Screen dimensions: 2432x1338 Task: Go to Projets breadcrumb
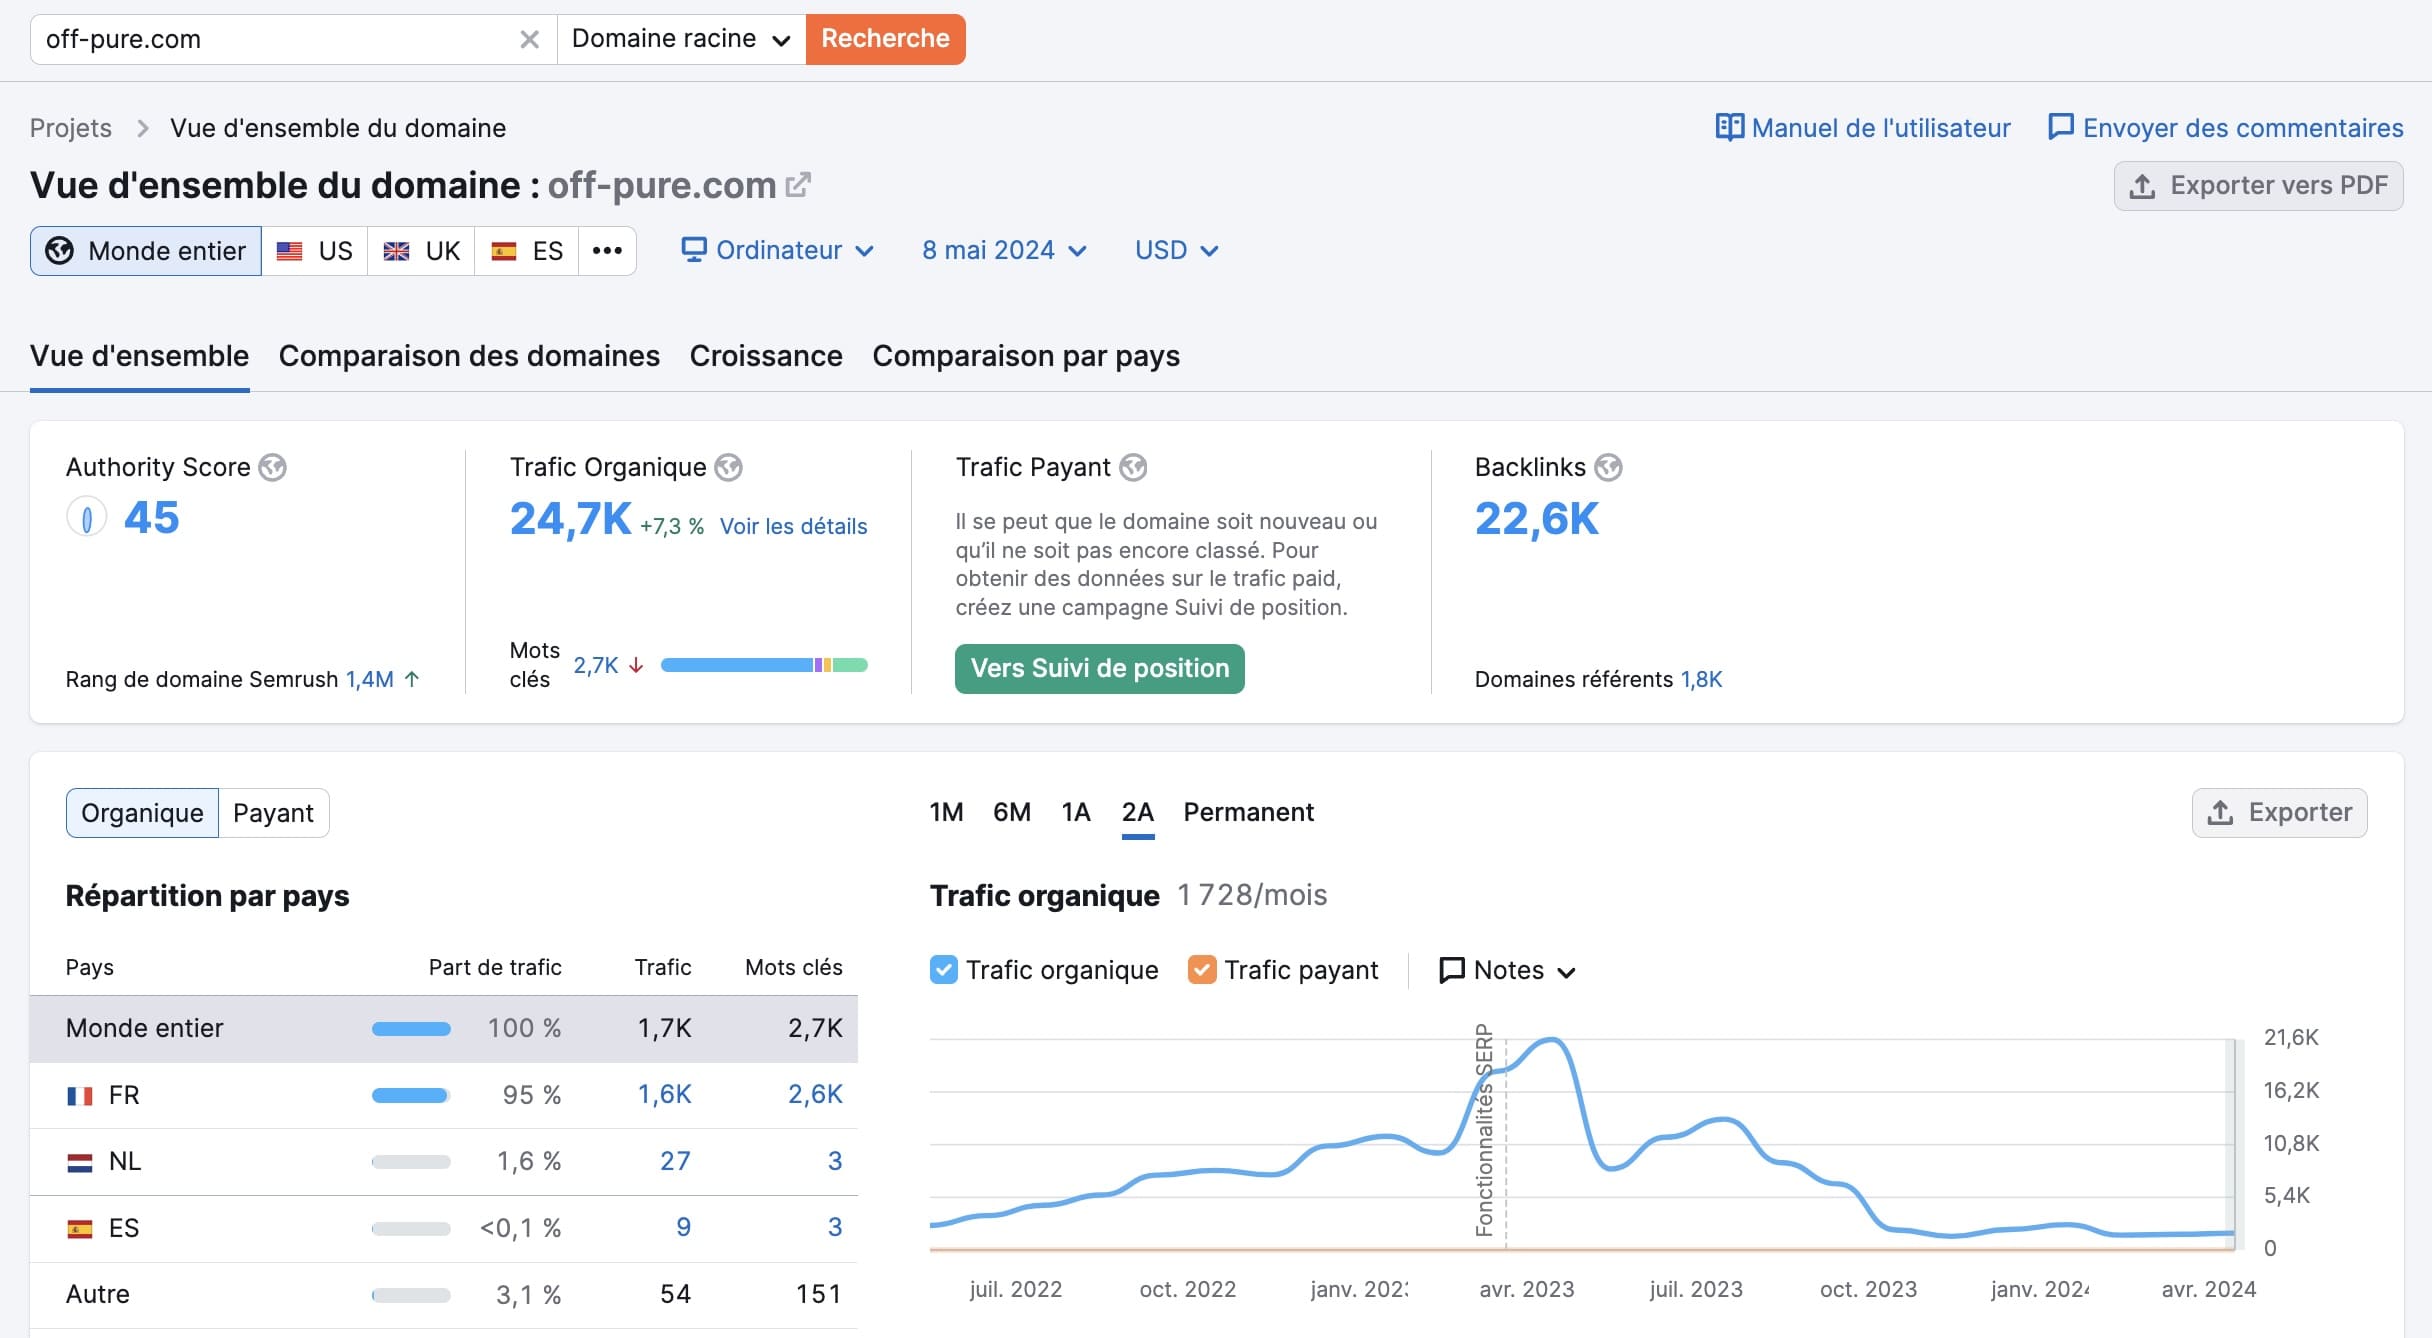click(x=71, y=128)
